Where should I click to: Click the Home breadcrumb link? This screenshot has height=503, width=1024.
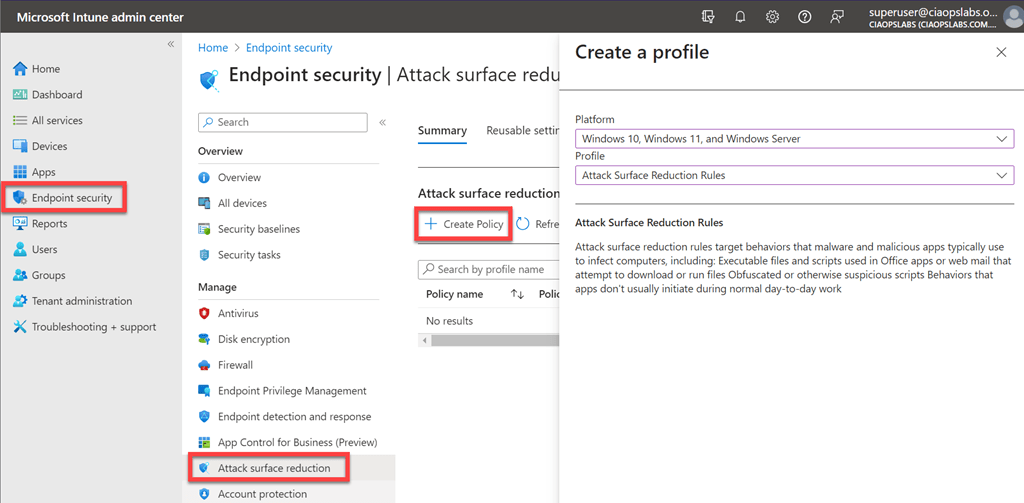point(213,48)
